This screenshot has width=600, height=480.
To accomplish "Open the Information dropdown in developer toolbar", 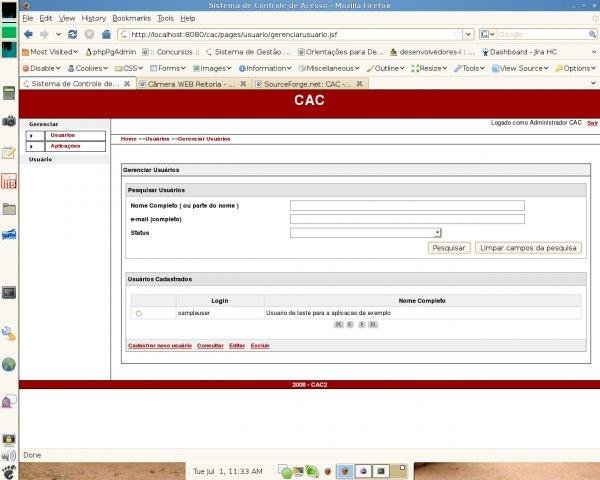I will pos(265,68).
